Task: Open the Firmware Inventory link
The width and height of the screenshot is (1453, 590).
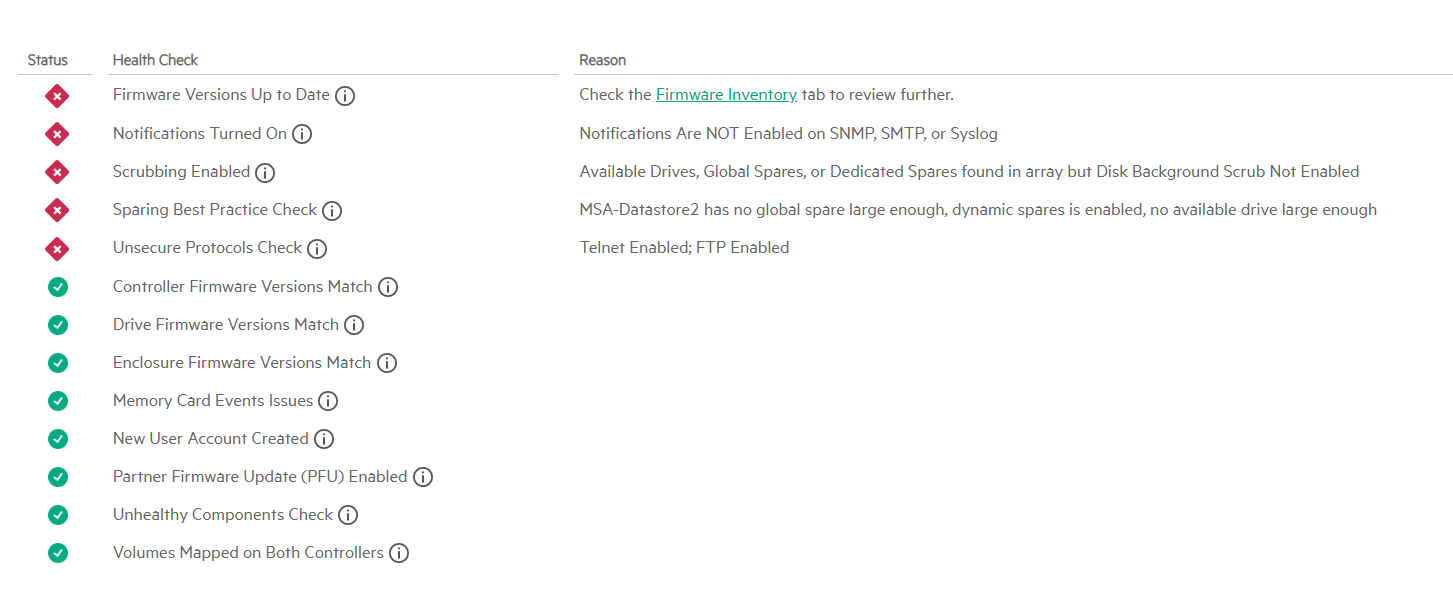Action: tap(726, 95)
